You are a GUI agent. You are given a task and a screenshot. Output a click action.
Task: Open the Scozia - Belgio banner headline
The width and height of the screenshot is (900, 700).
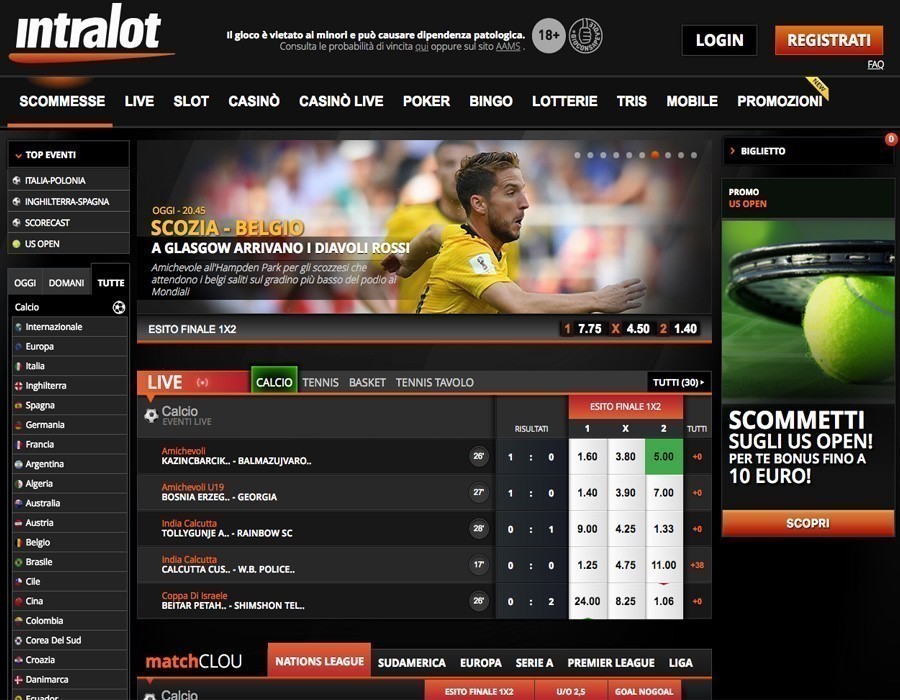[227, 228]
